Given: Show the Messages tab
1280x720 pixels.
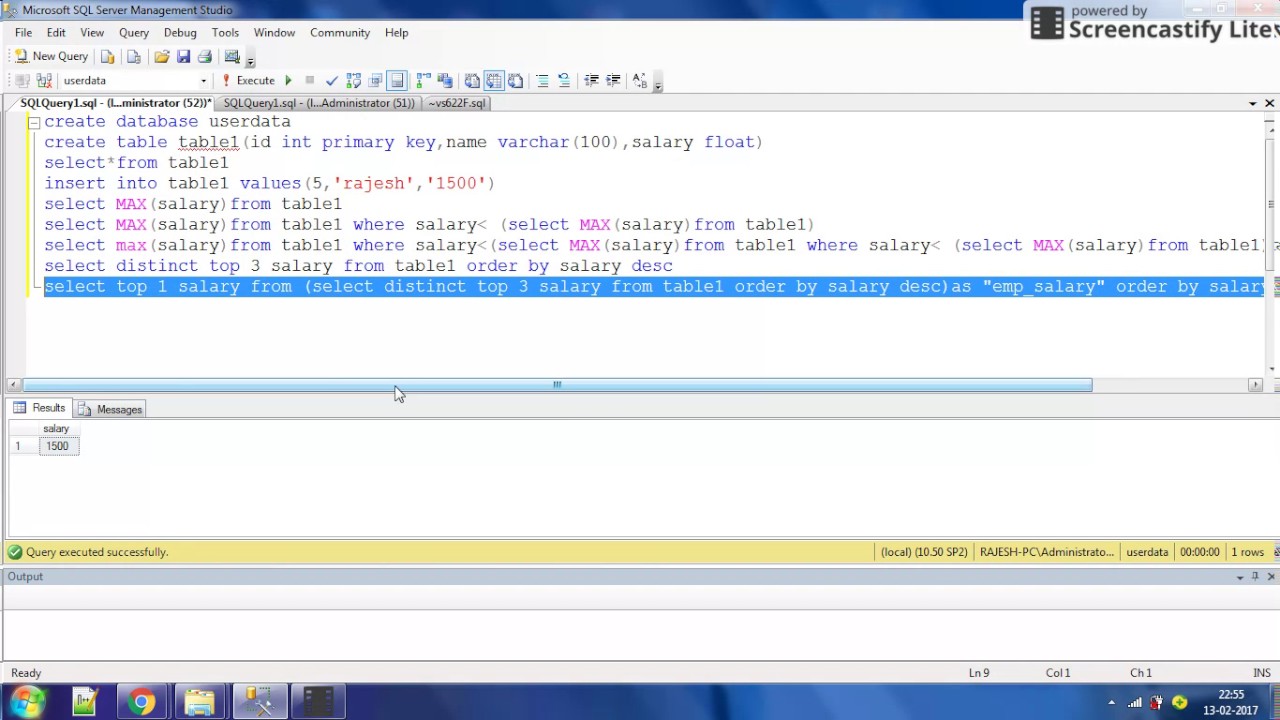Looking at the screenshot, I should (110, 409).
